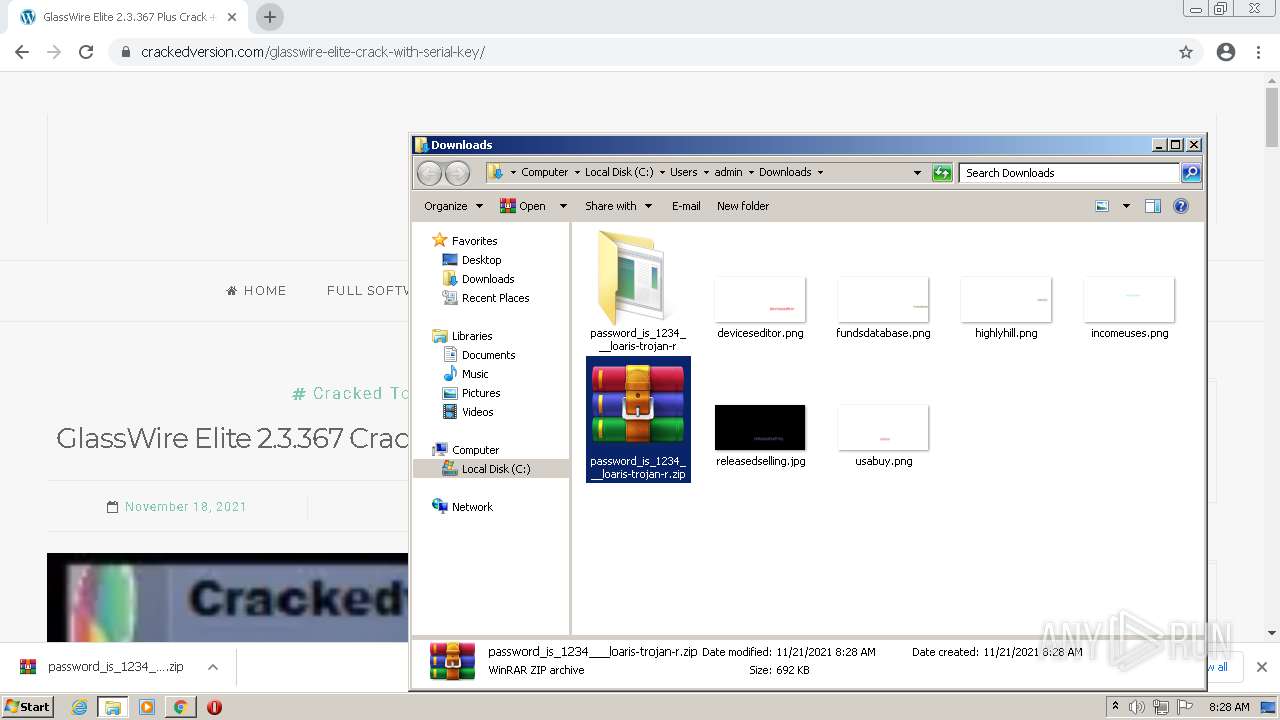The height and width of the screenshot is (720, 1280).
Task: Click FULL SOFTWARE menu on website
Action: click(x=367, y=291)
